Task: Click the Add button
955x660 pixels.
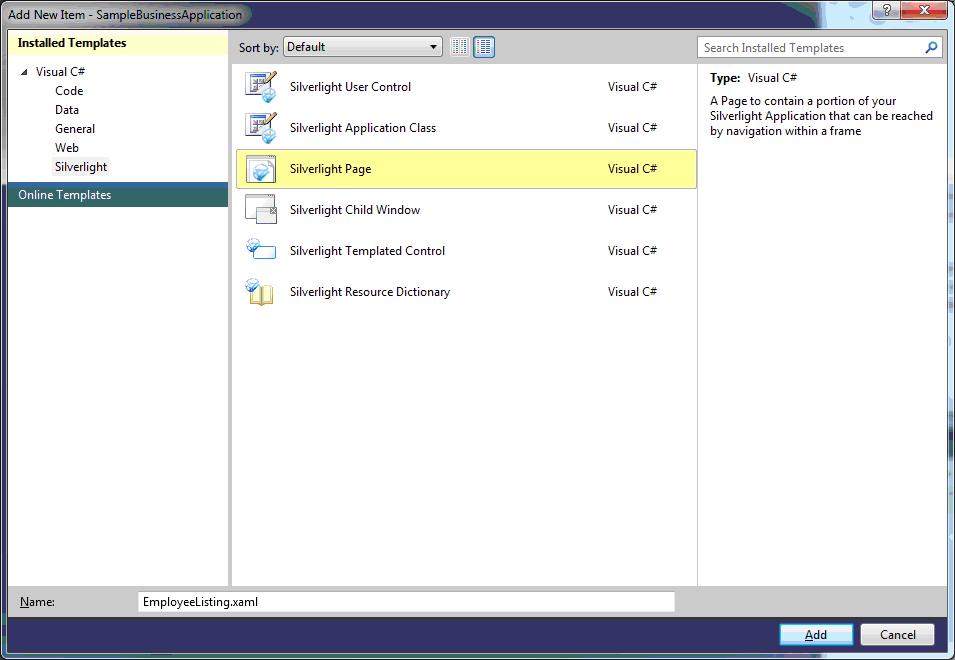Action: coord(816,635)
